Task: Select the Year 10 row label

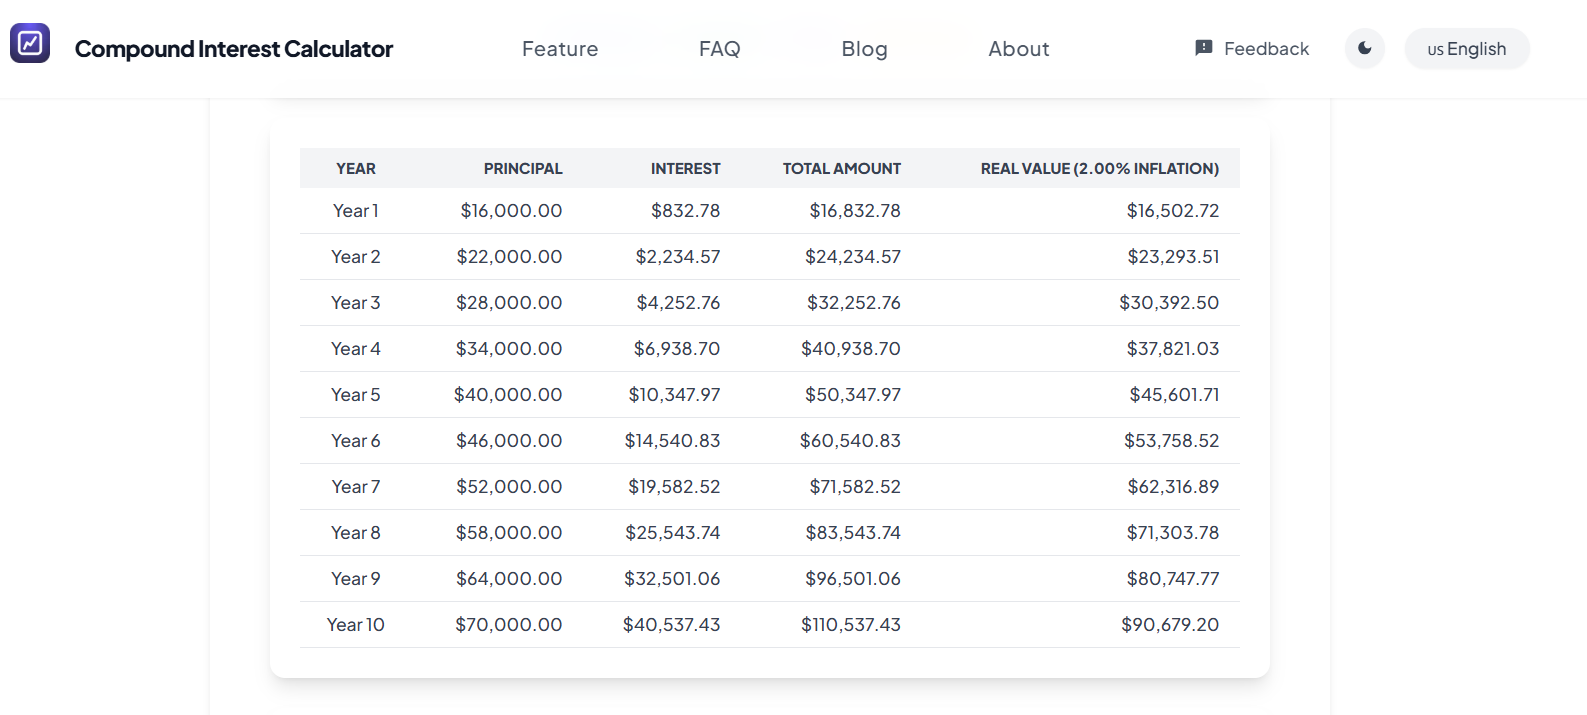Action: tap(355, 625)
